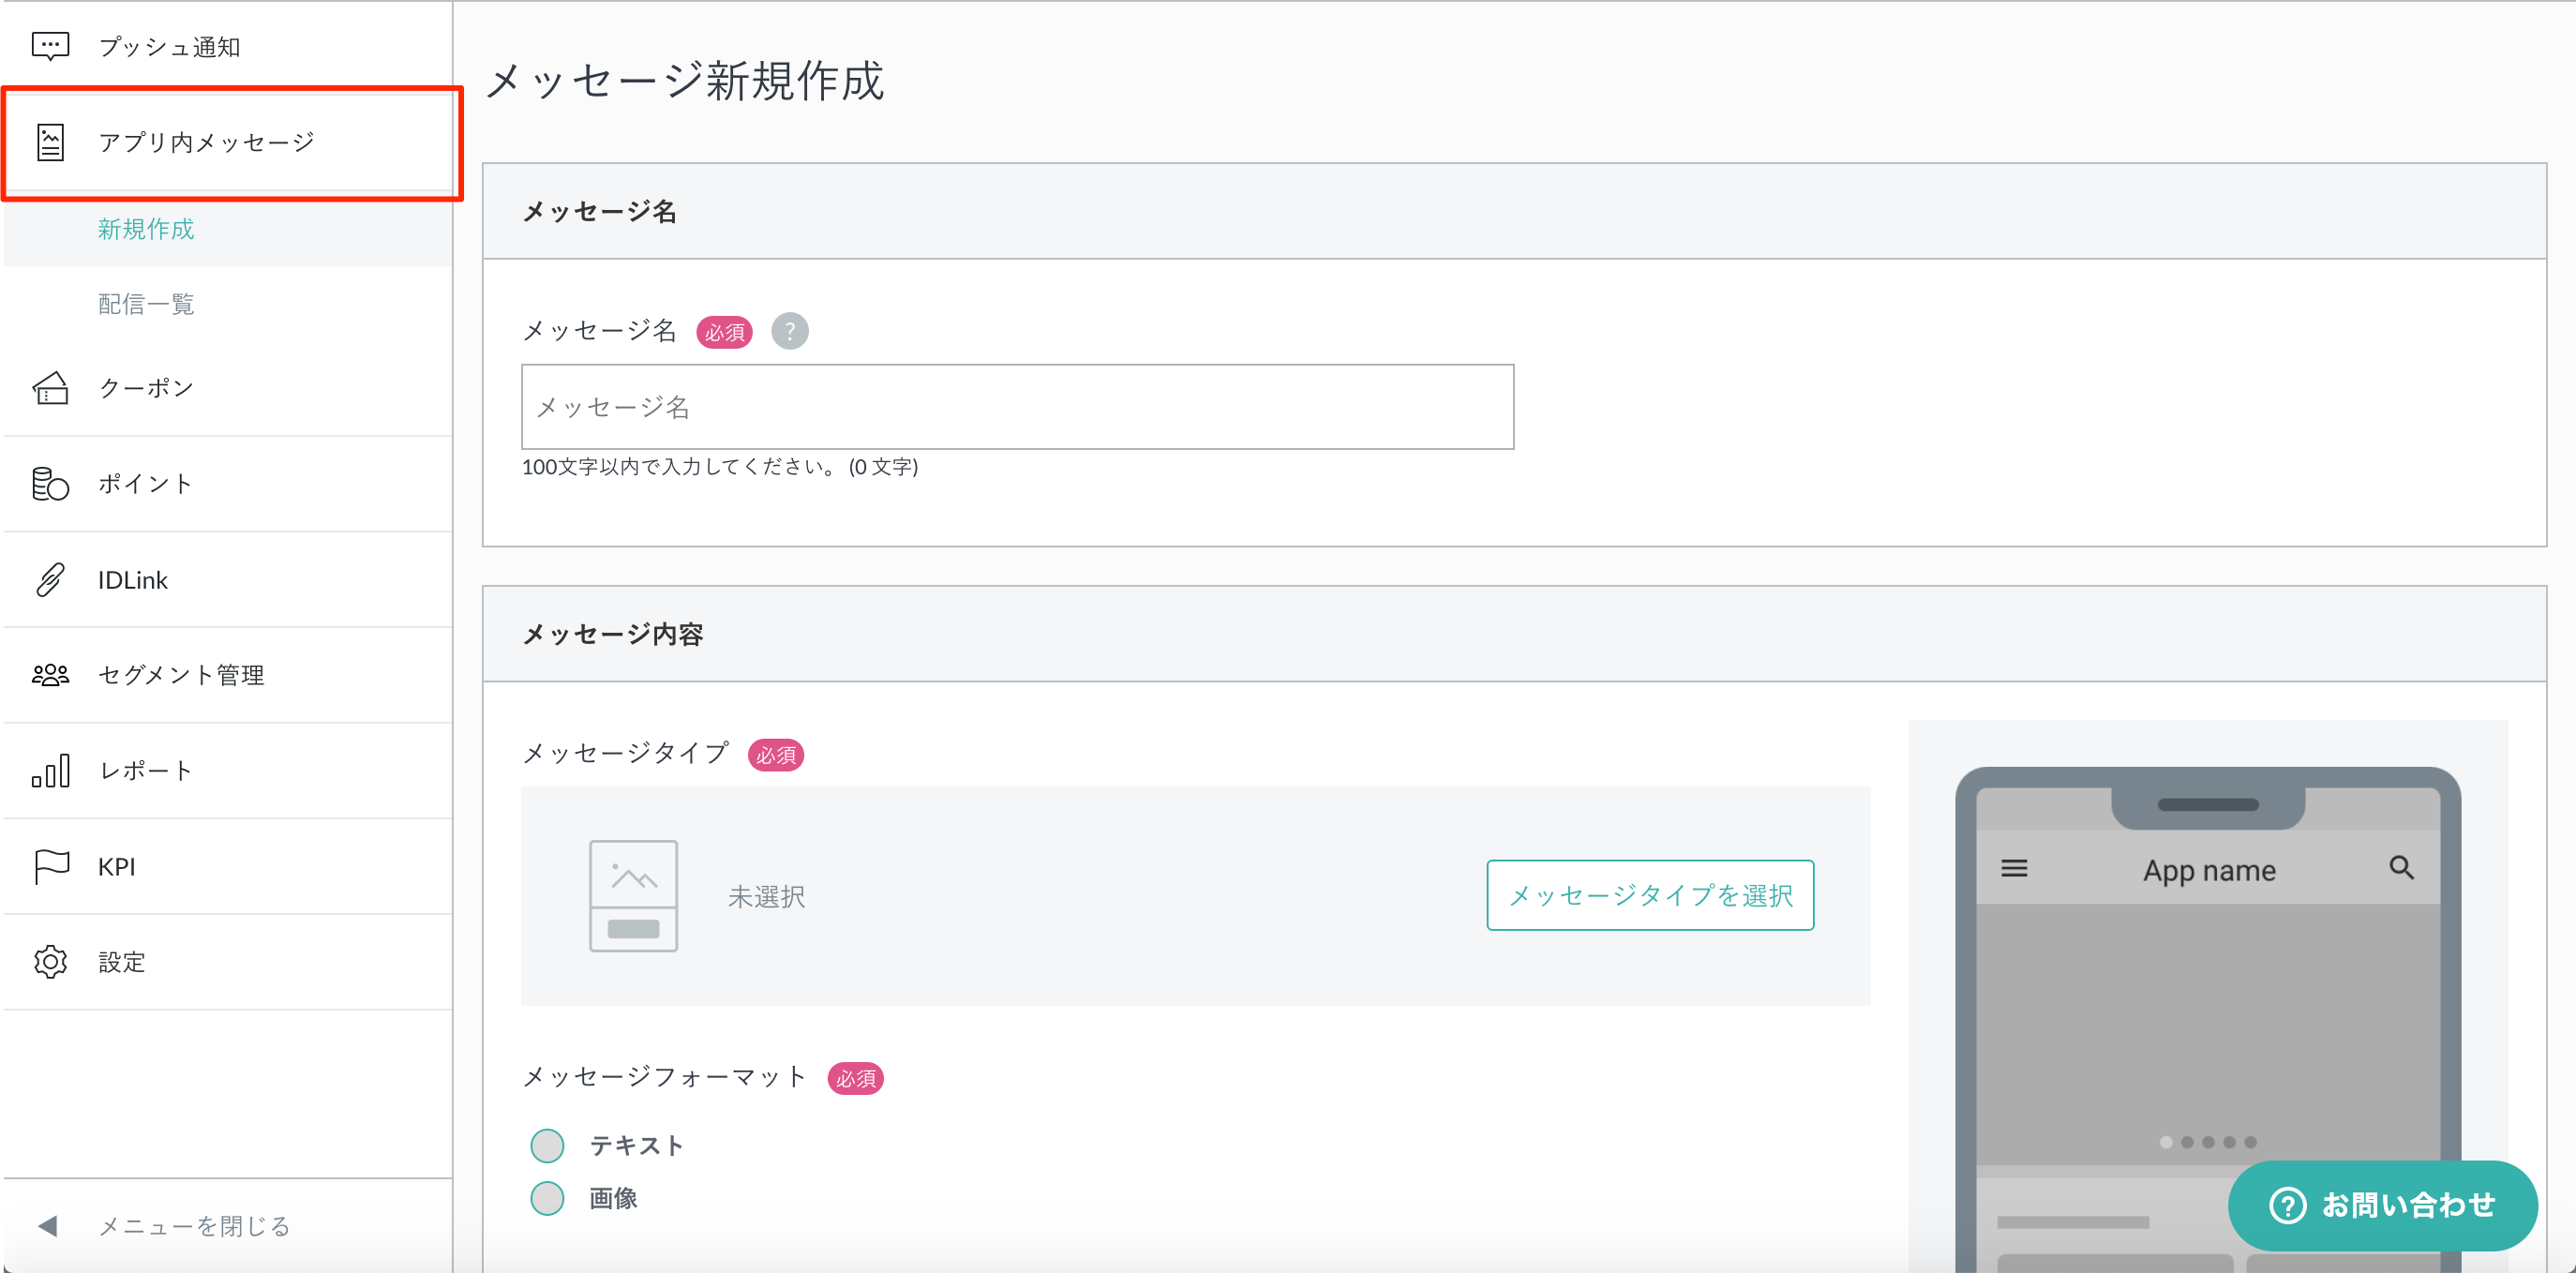The height and width of the screenshot is (1273, 2576).
Task: Collapse the sidebar with メニューを閉じる arrow
Action: [x=48, y=1226]
